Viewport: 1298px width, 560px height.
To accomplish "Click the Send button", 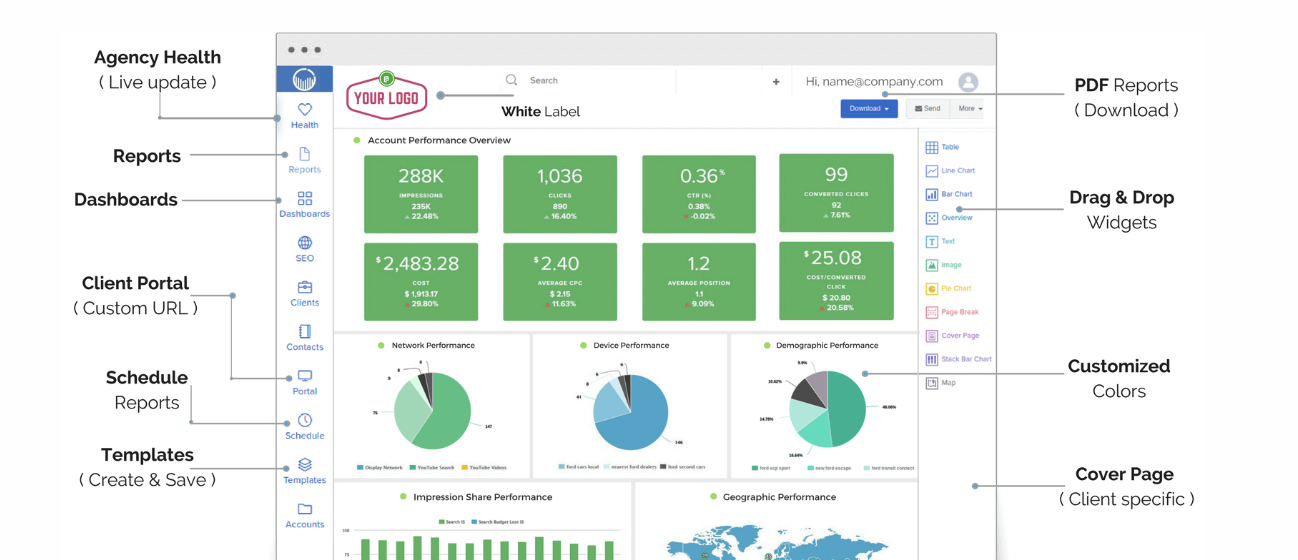I will point(928,109).
